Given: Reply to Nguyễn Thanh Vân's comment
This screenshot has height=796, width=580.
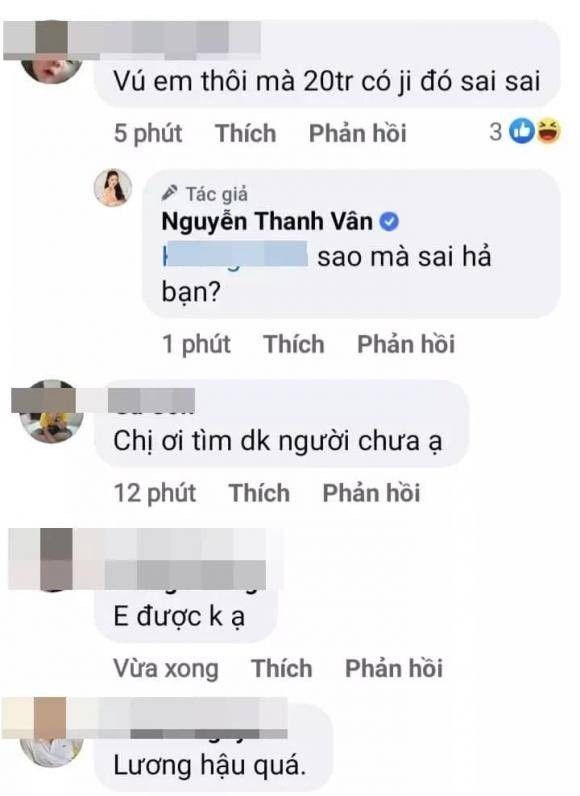Looking at the screenshot, I should click(406, 344).
